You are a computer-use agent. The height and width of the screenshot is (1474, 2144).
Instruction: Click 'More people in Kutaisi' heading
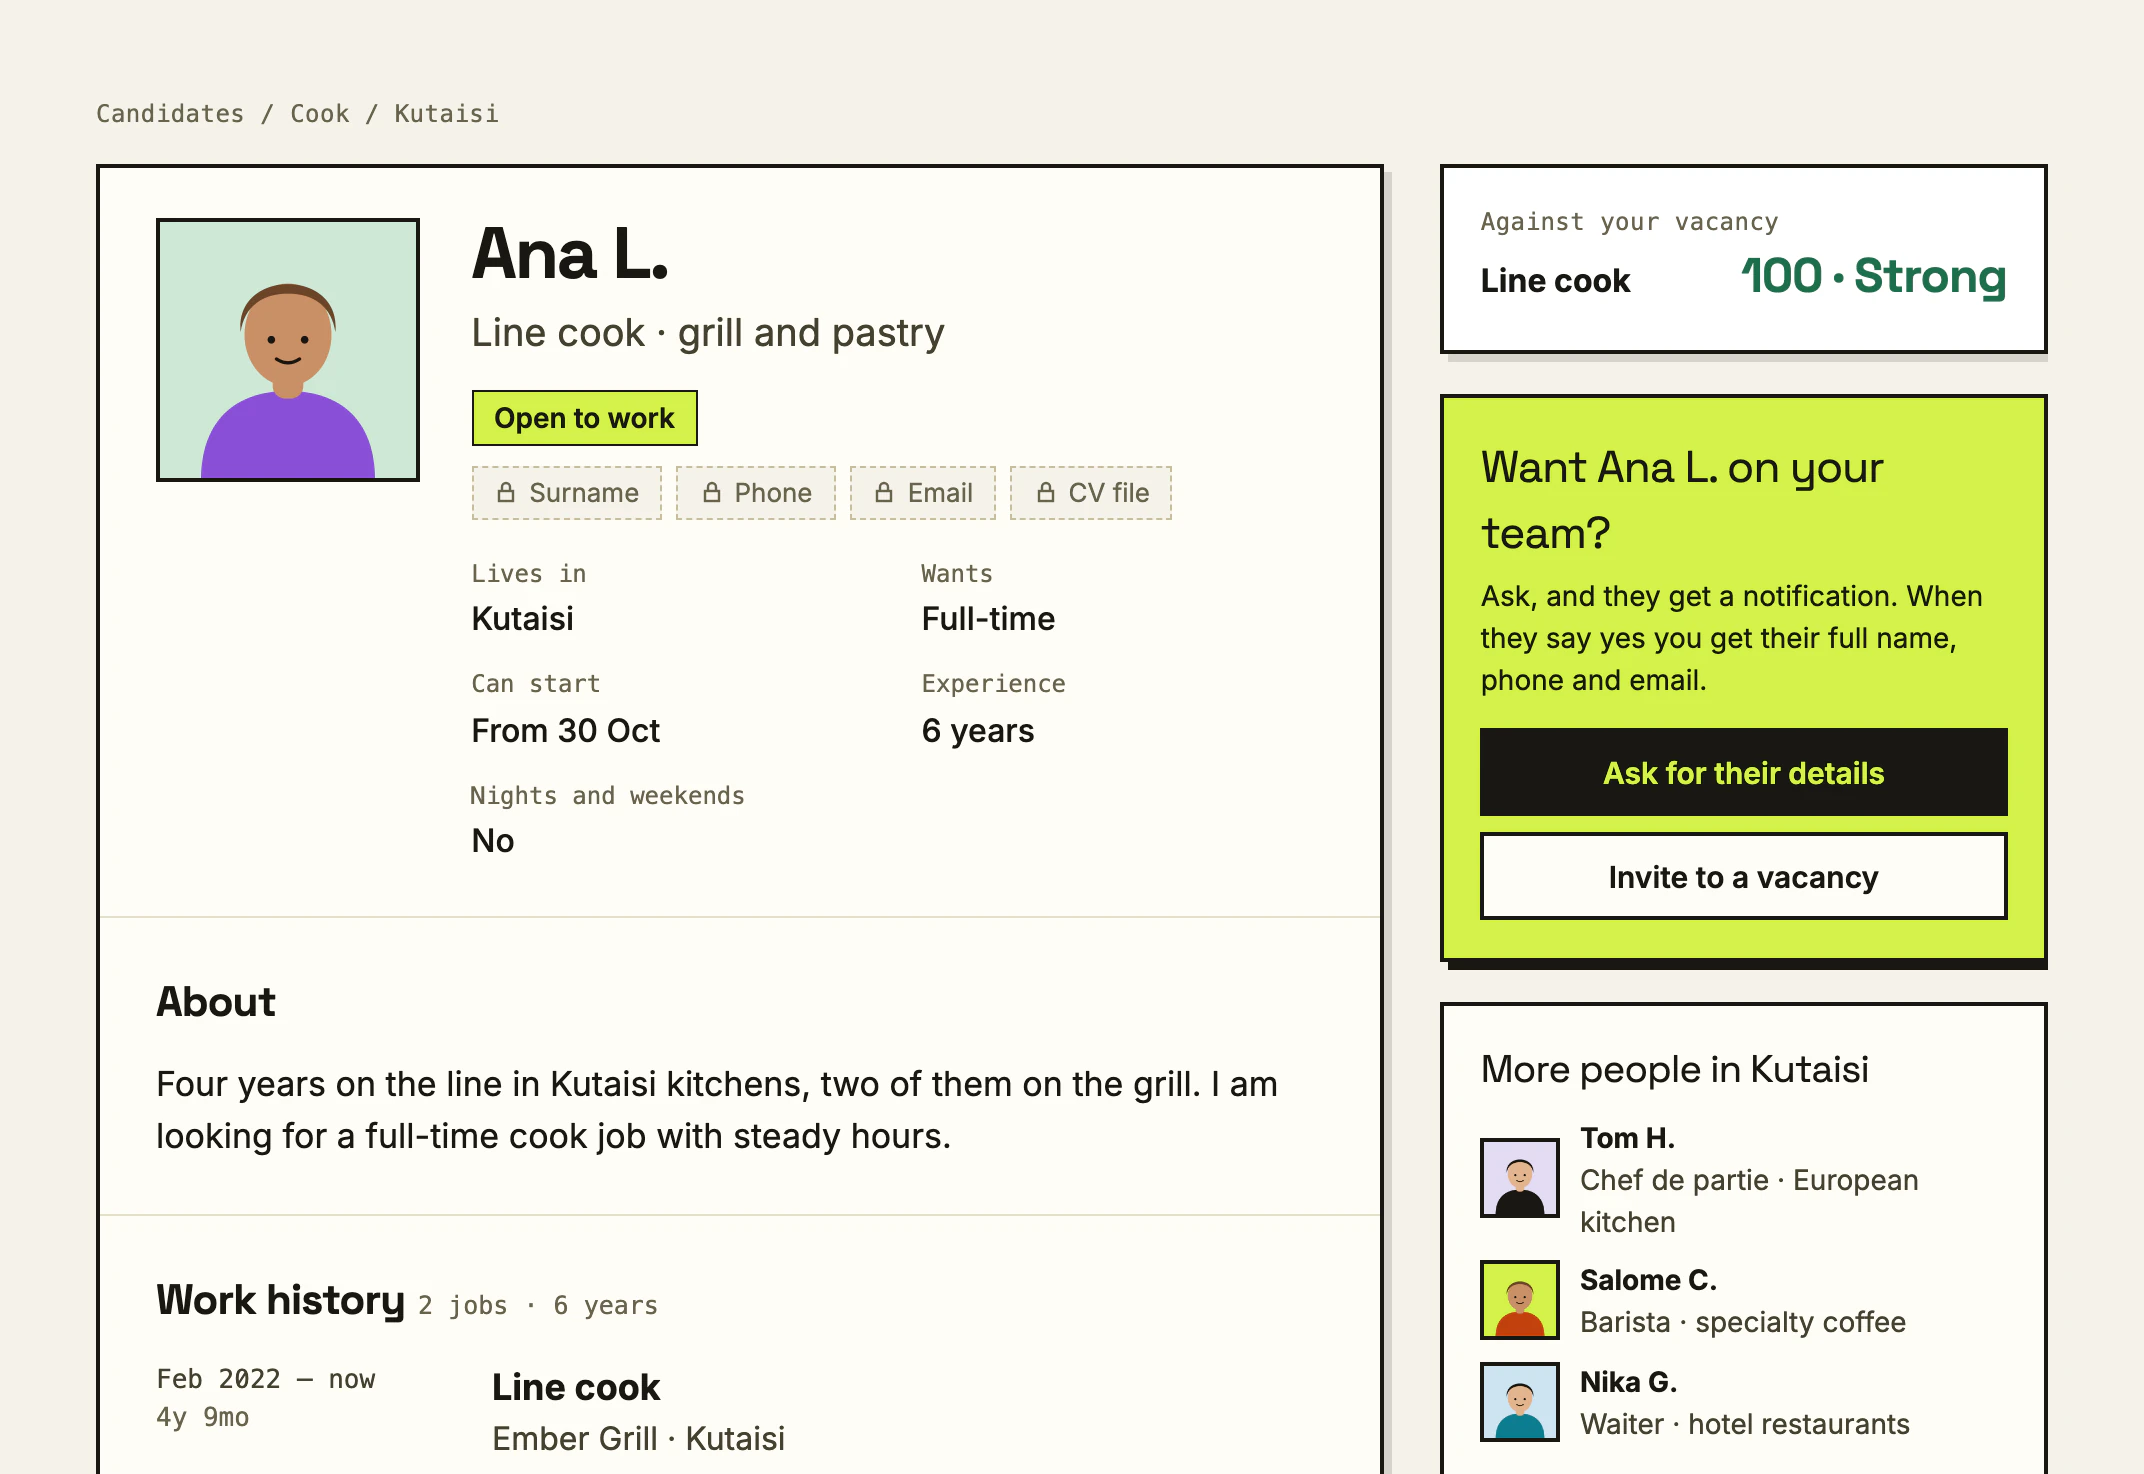(1675, 1070)
